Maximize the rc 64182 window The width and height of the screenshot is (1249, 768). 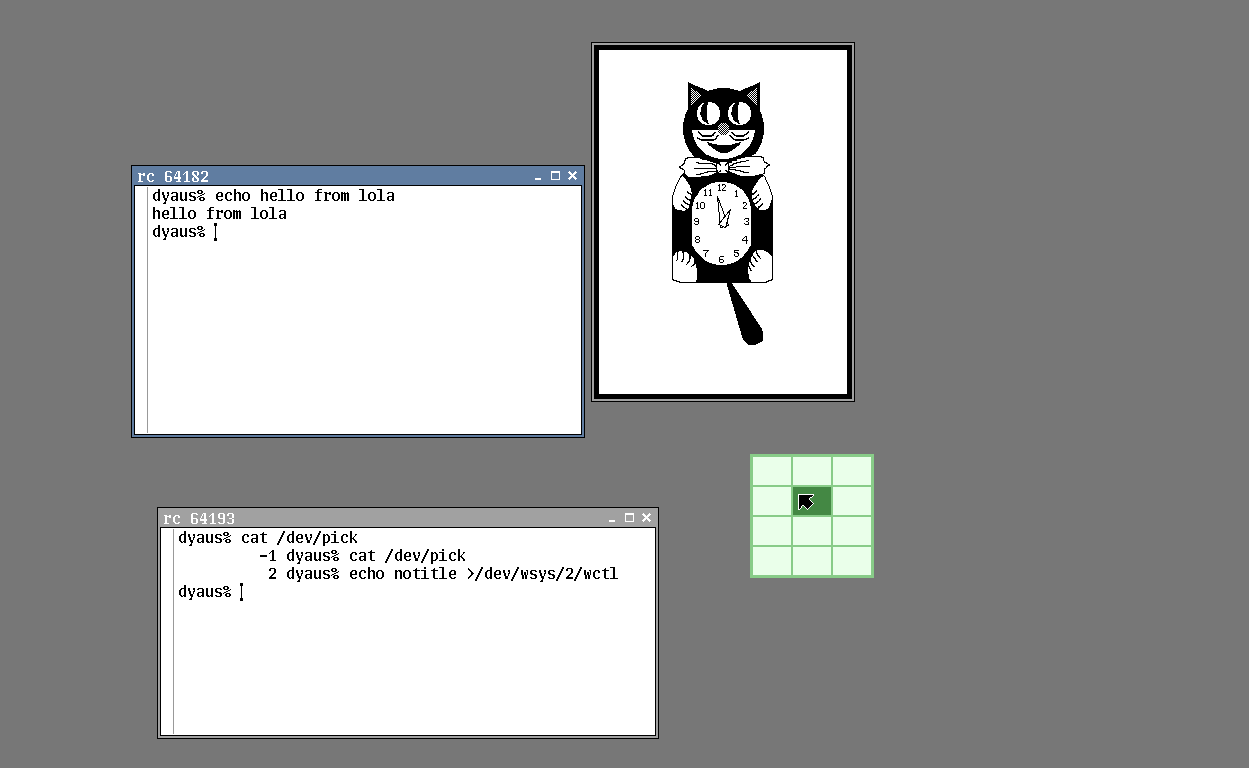pyautogui.click(x=555, y=176)
